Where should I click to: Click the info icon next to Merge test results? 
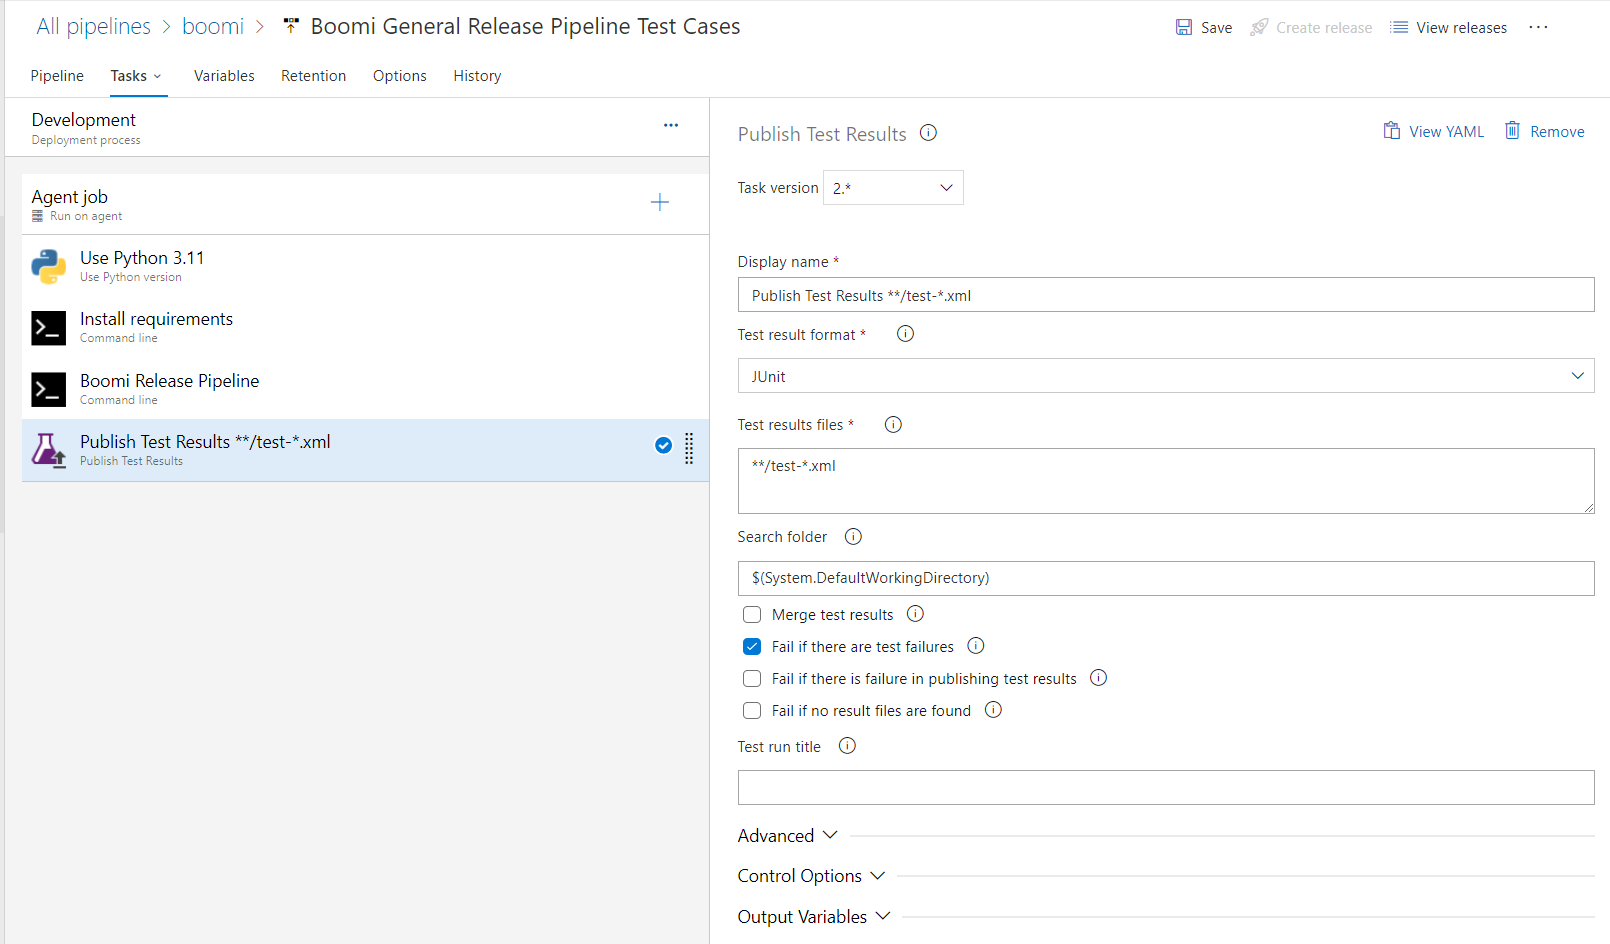[915, 614]
